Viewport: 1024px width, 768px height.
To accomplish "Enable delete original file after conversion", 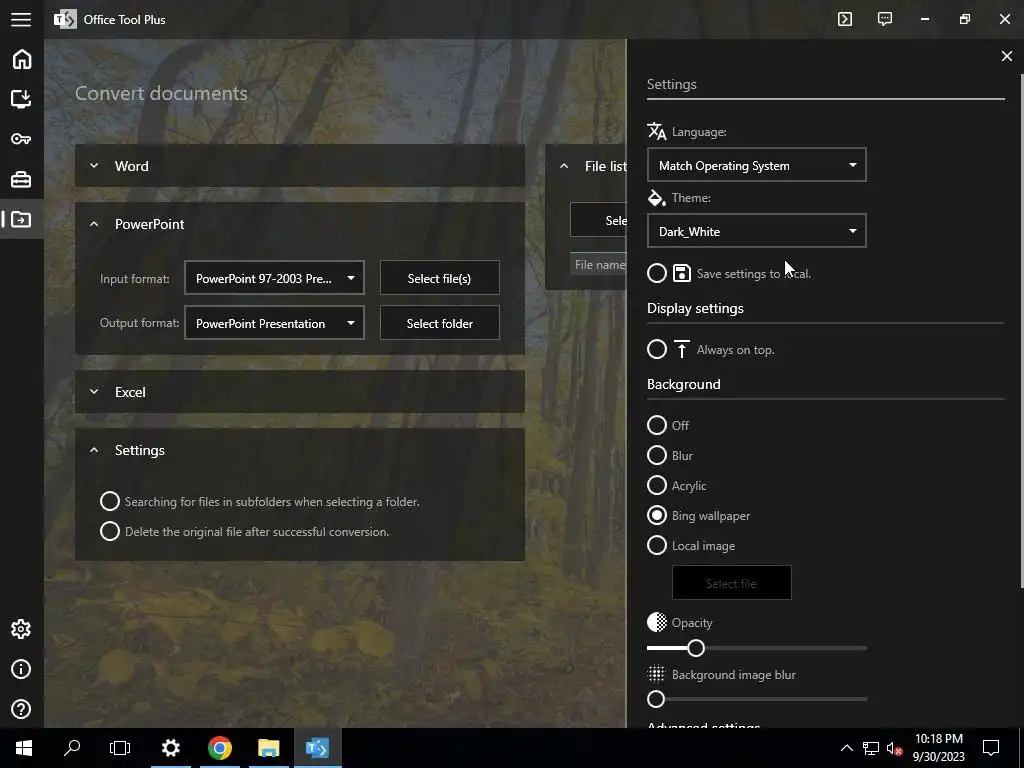I will (x=110, y=531).
